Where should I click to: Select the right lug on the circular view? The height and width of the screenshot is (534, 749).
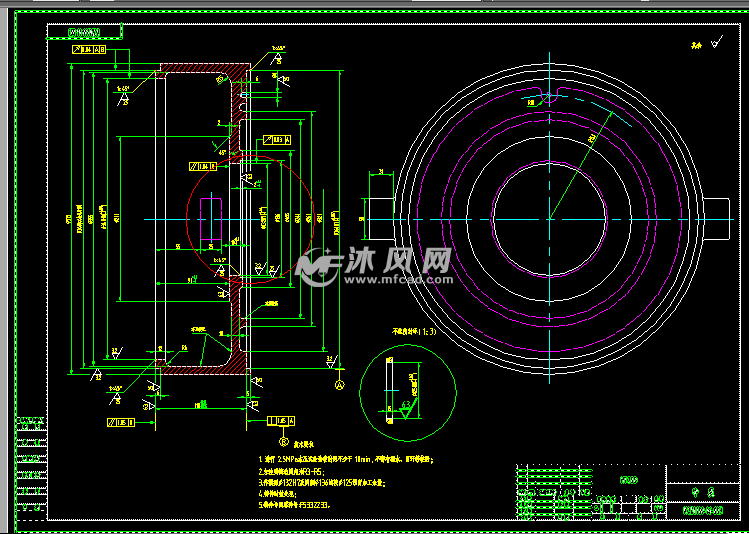click(x=717, y=219)
